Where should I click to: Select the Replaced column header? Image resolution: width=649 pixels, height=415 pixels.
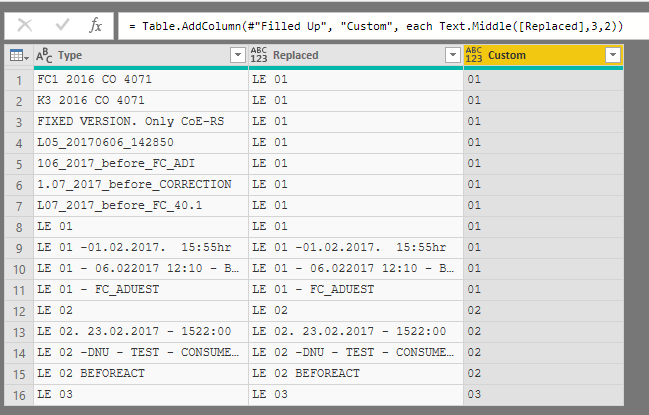click(x=356, y=55)
